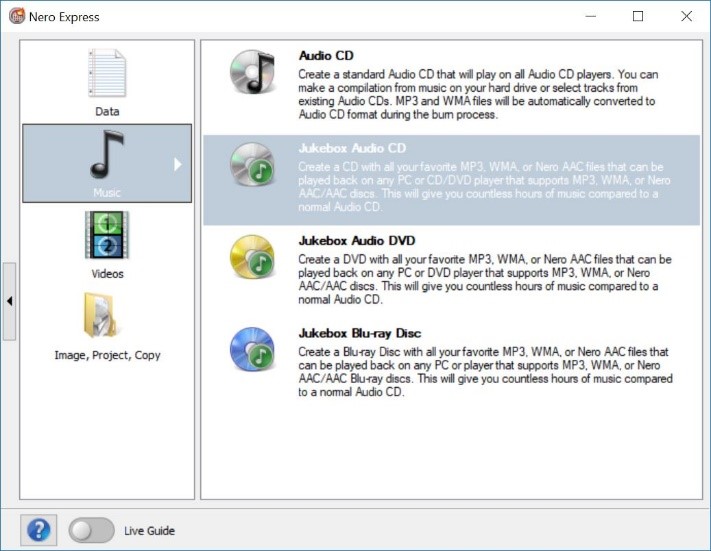This screenshot has height=551, width=711.
Task: Select the Image, Project, Copy folder icon
Action: 106,318
